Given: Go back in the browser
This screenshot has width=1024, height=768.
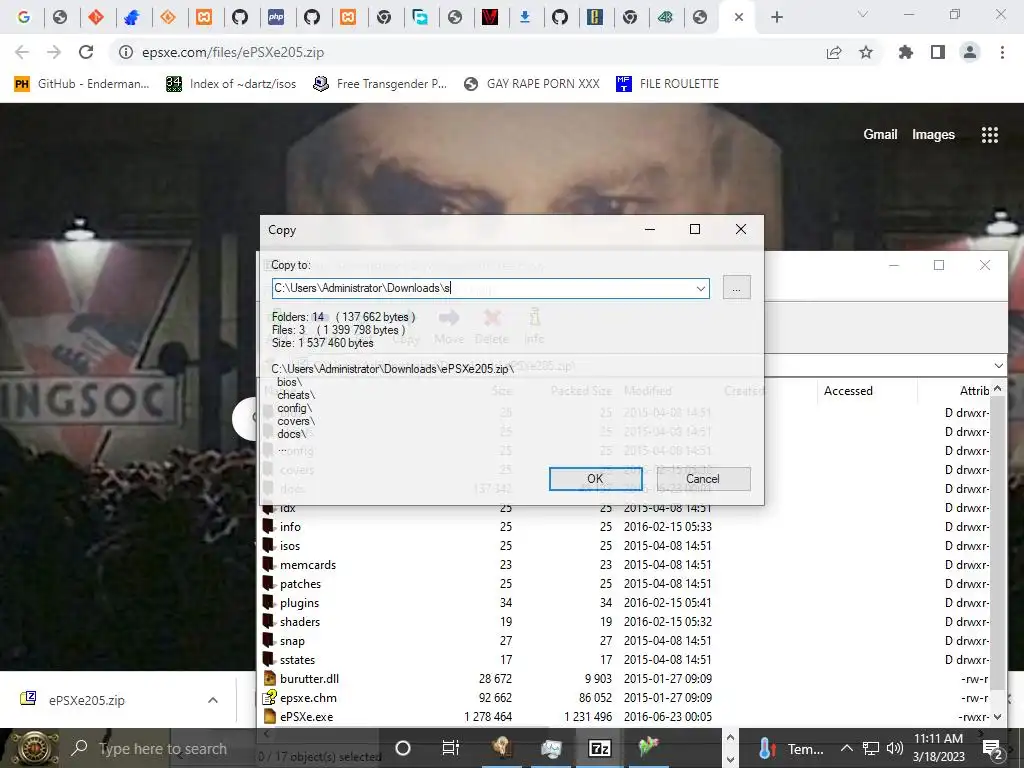Looking at the screenshot, I should (x=22, y=52).
